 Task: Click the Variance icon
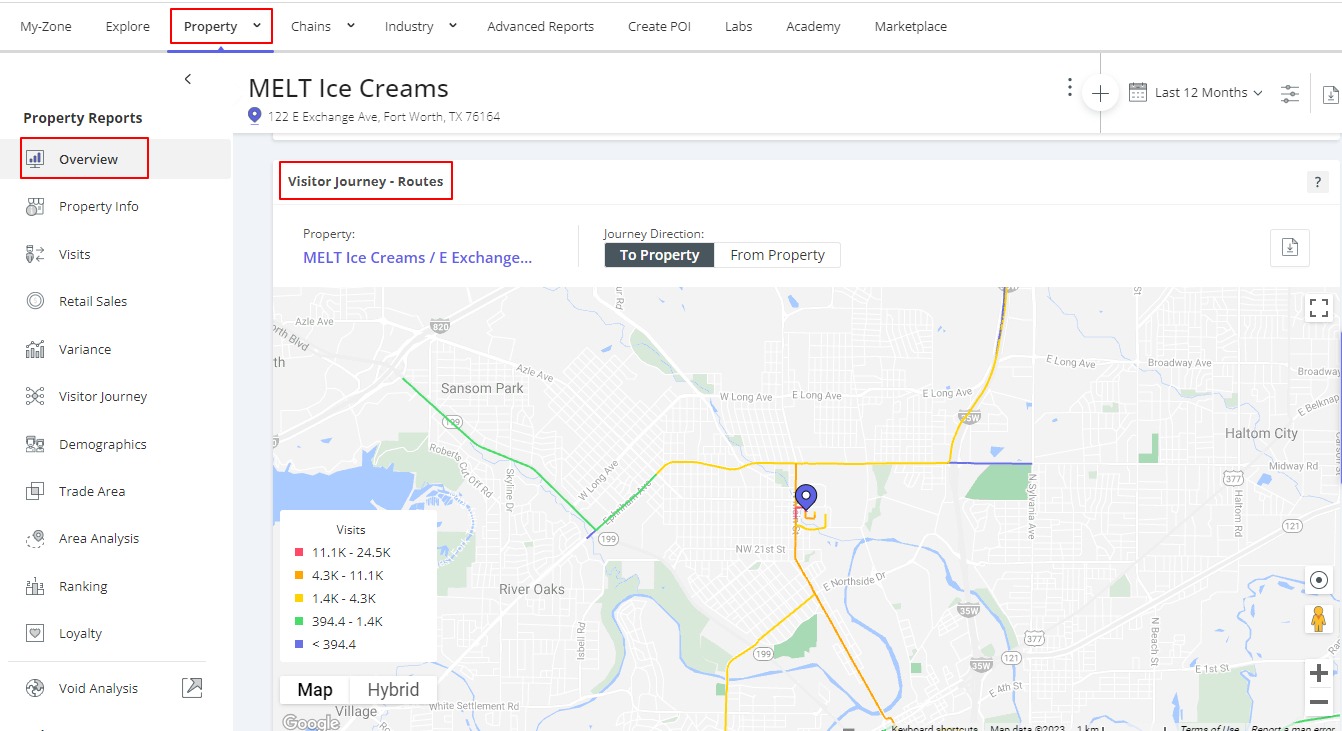tap(35, 349)
